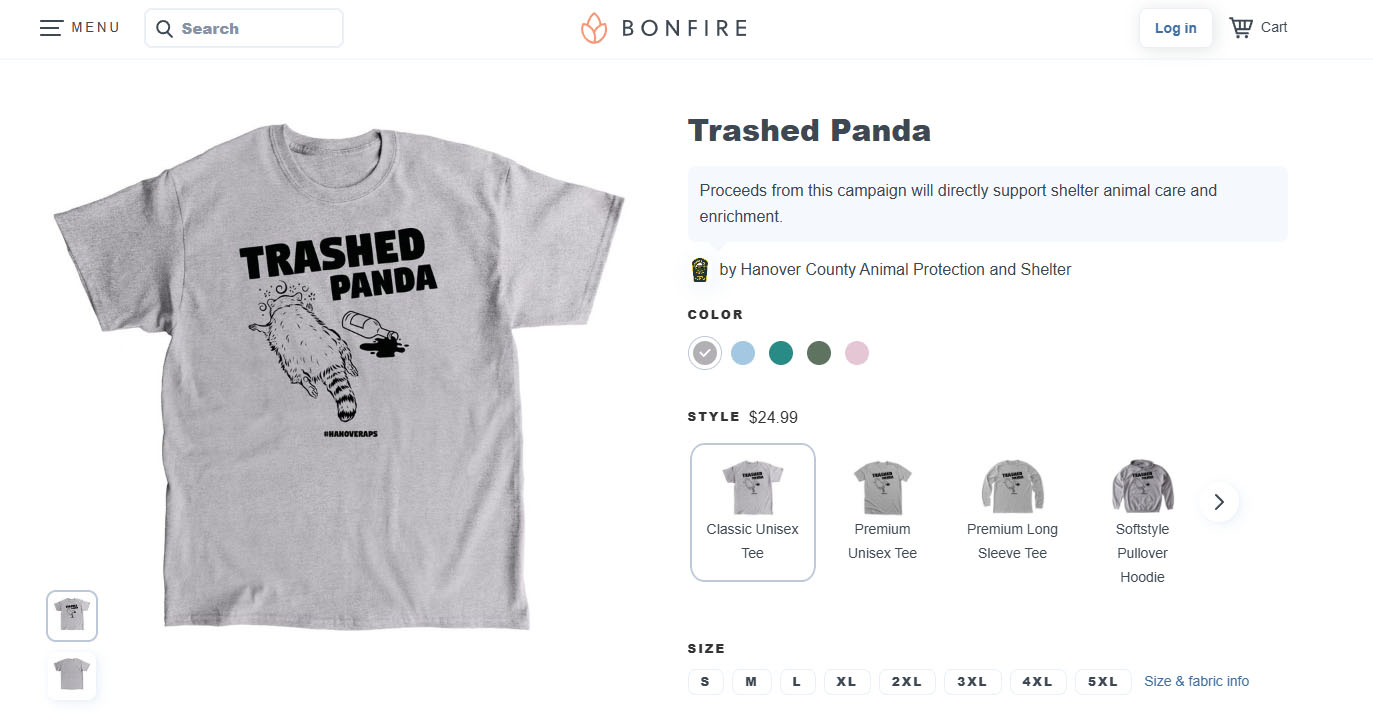Pick the Softstyle Pullover Hoodie image

1142,487
